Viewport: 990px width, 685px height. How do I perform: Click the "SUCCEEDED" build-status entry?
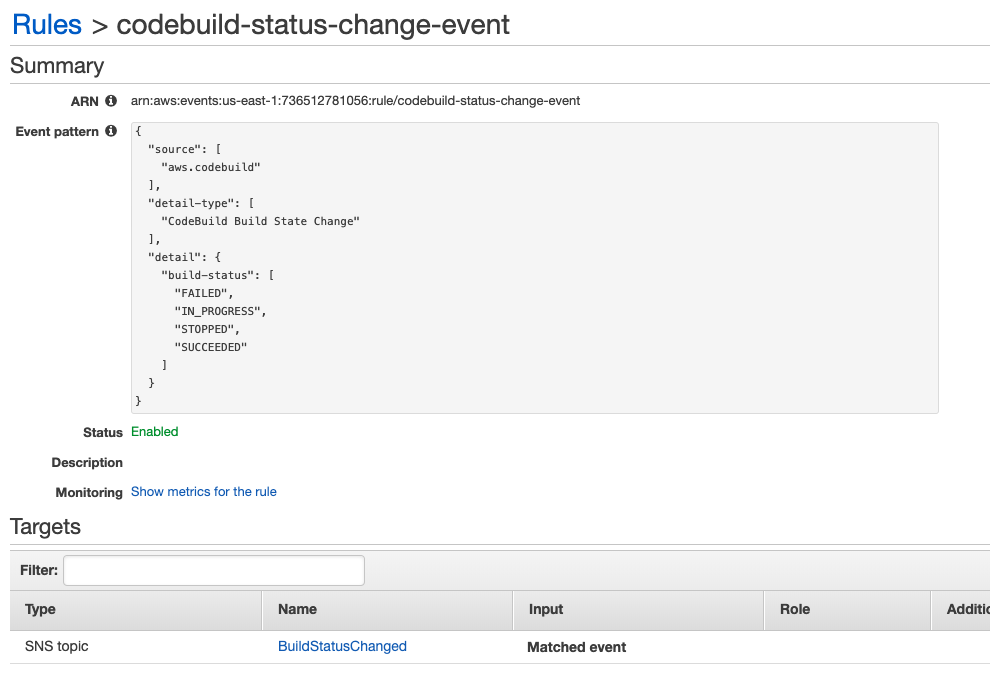(210, 347)
